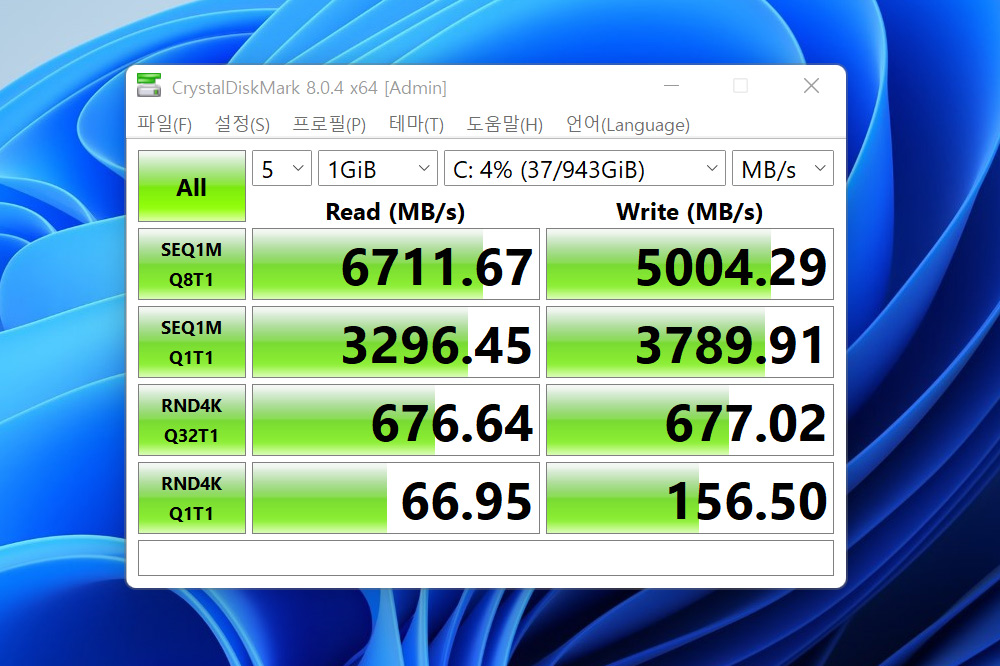Click the CrystalDiskMark app icon in title bar

pos(149,86)
